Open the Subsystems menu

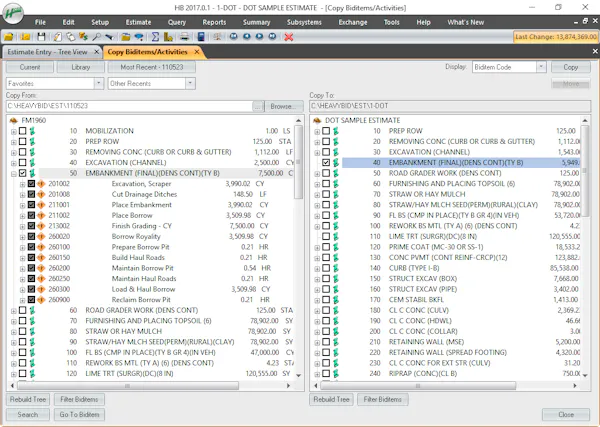[x=304, y=22]
